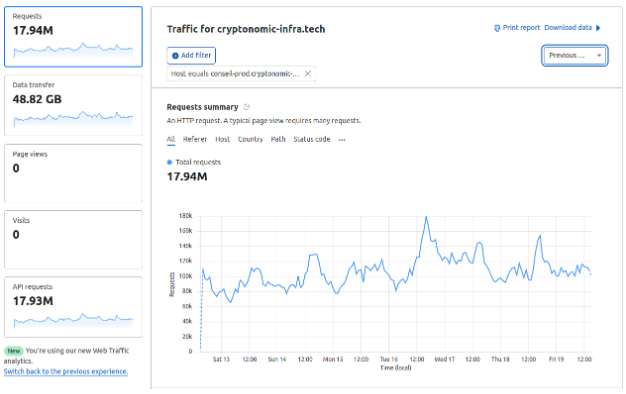Open more tabs ellipsis menu
This screenshot has height=394, width=626.
pos(342,140)
